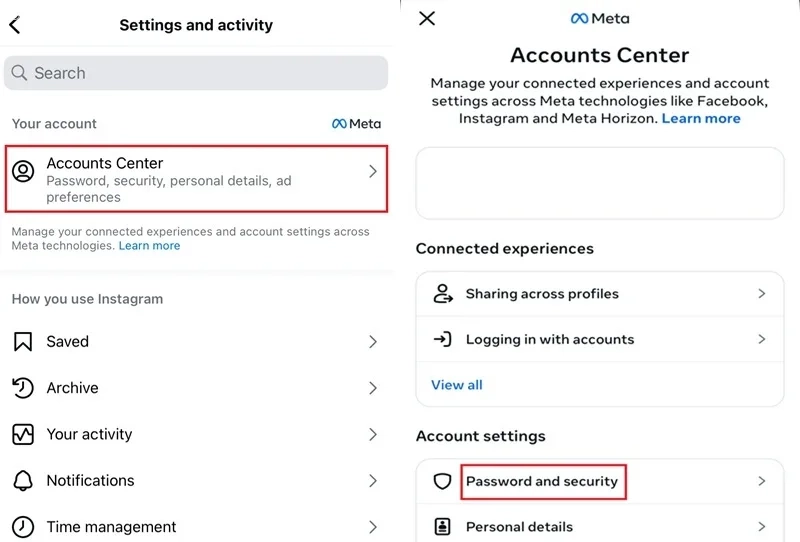The image size is (800, 542).
Task: Select the Sharing across profiles entry
Action: (x=600, y=294)
